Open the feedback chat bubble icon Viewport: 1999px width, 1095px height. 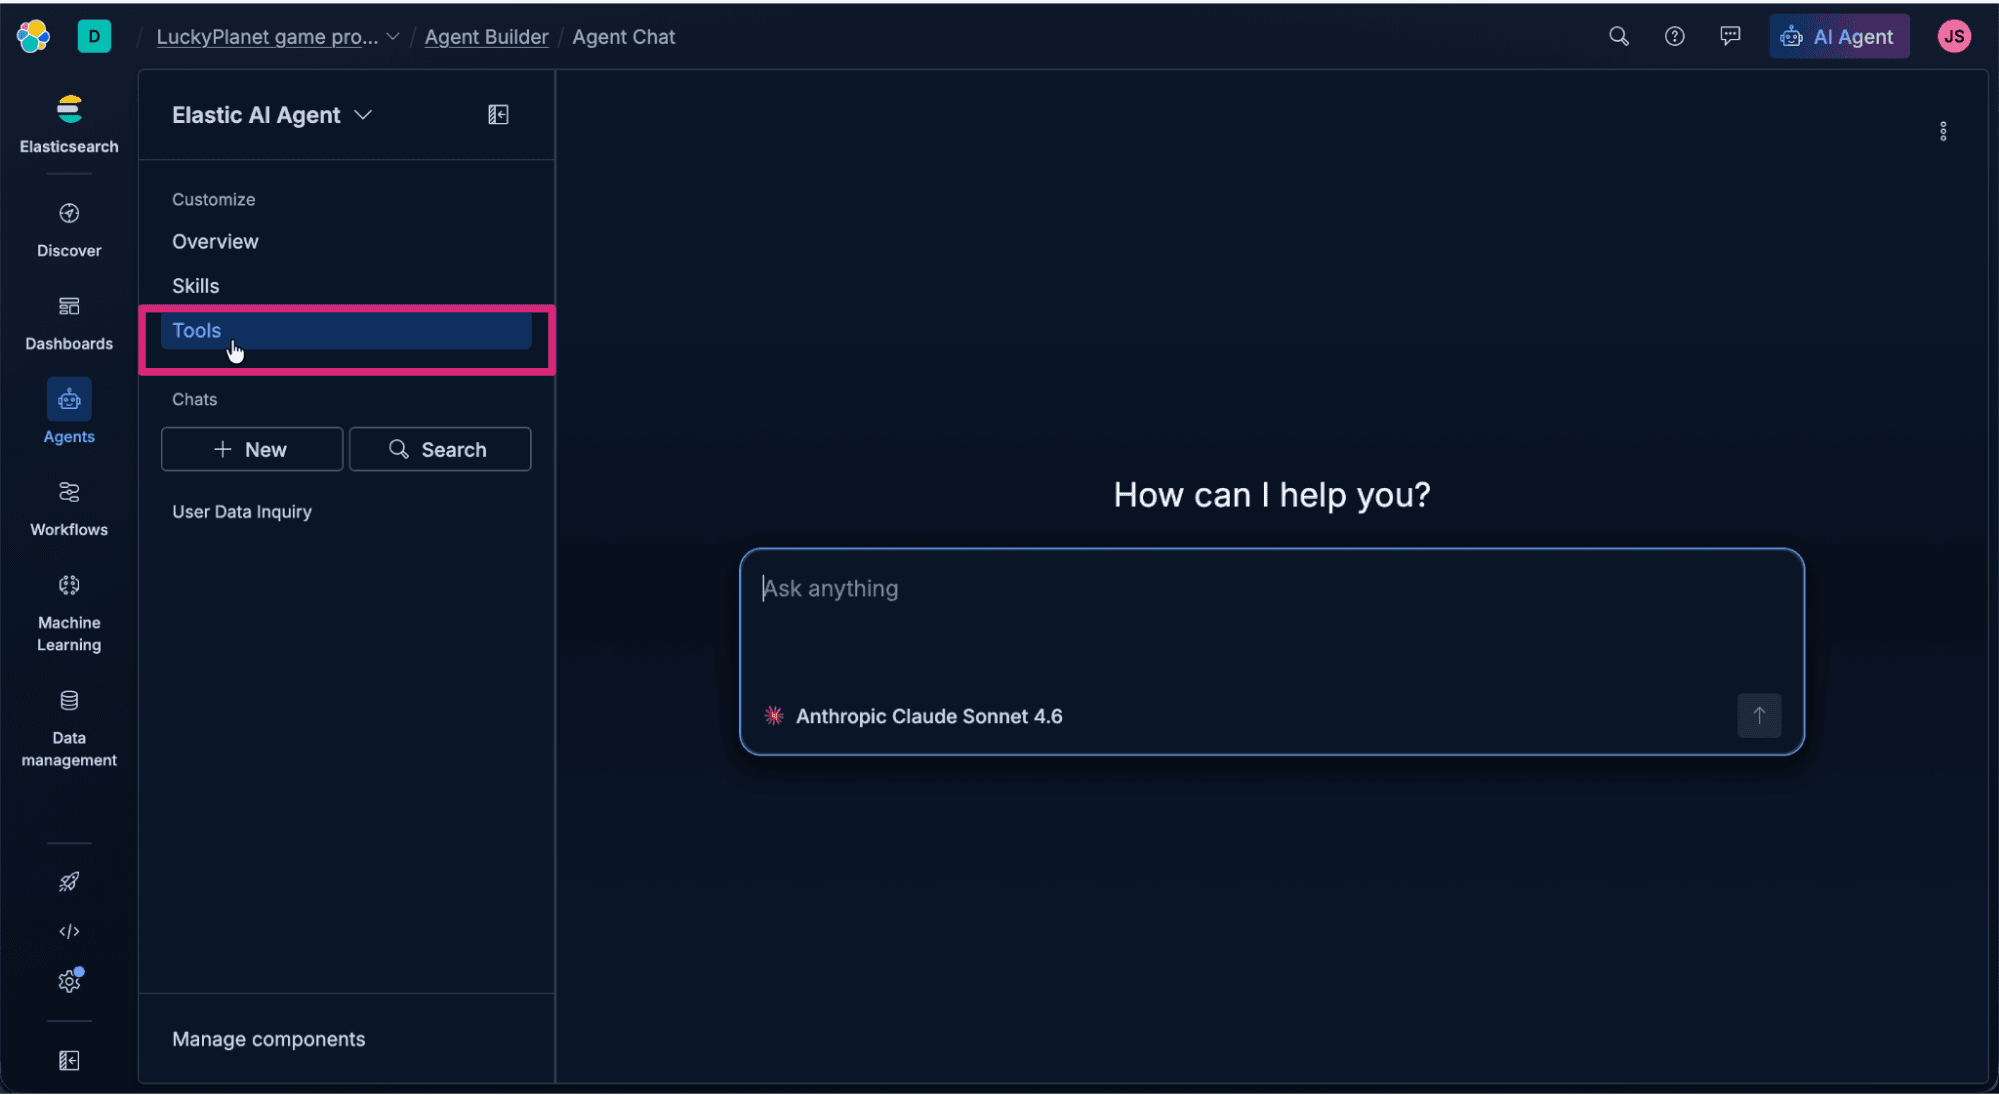(x=1730, y=36)
